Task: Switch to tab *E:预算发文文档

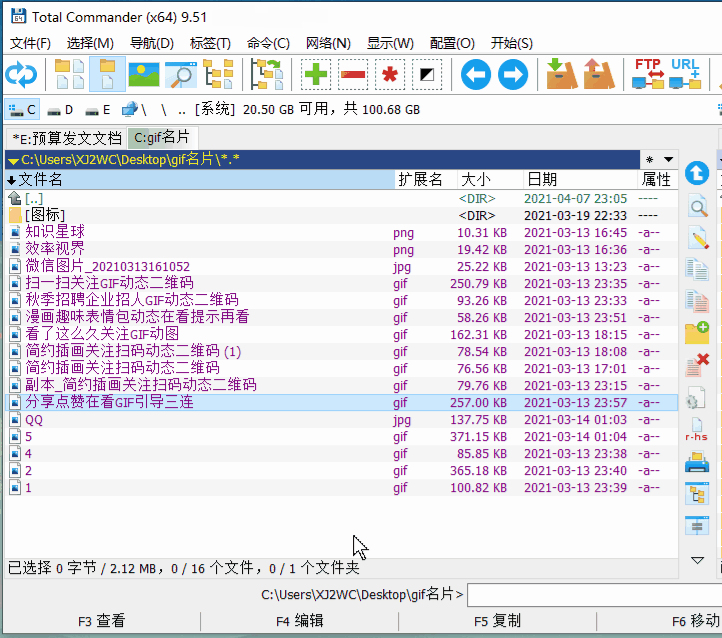Action: (67, 138)
